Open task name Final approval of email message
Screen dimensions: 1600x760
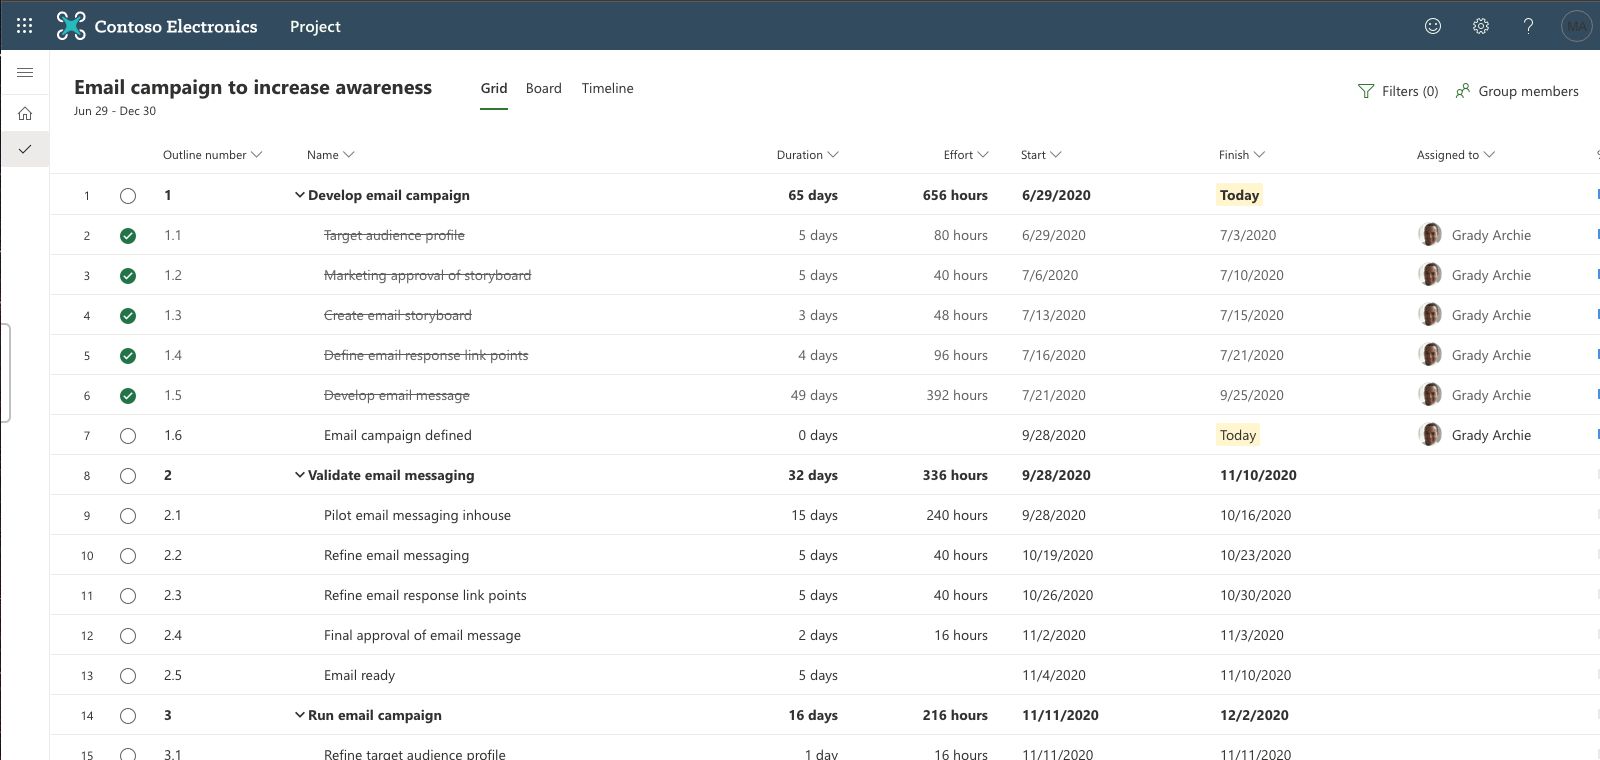[422, 635]
